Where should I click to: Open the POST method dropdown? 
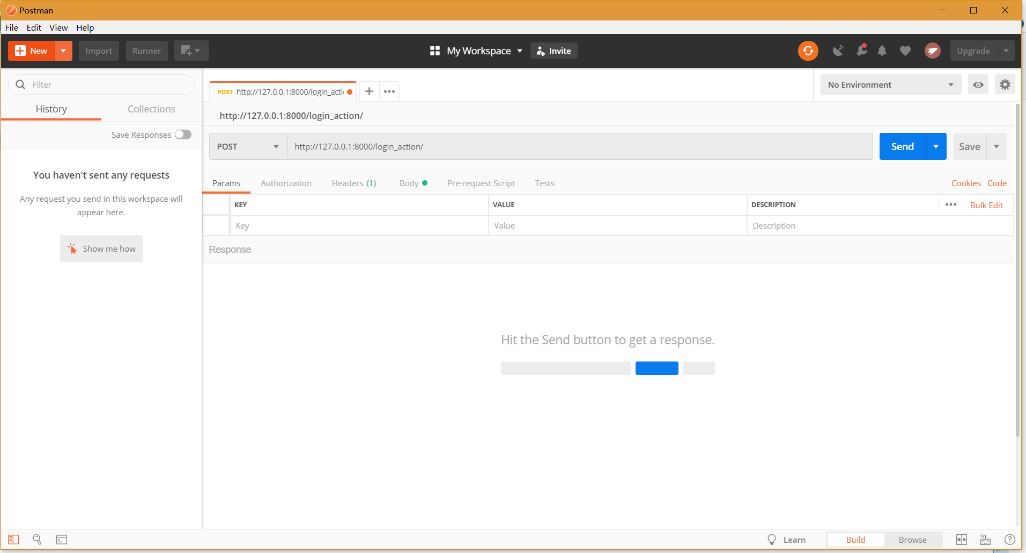(248, 147)
